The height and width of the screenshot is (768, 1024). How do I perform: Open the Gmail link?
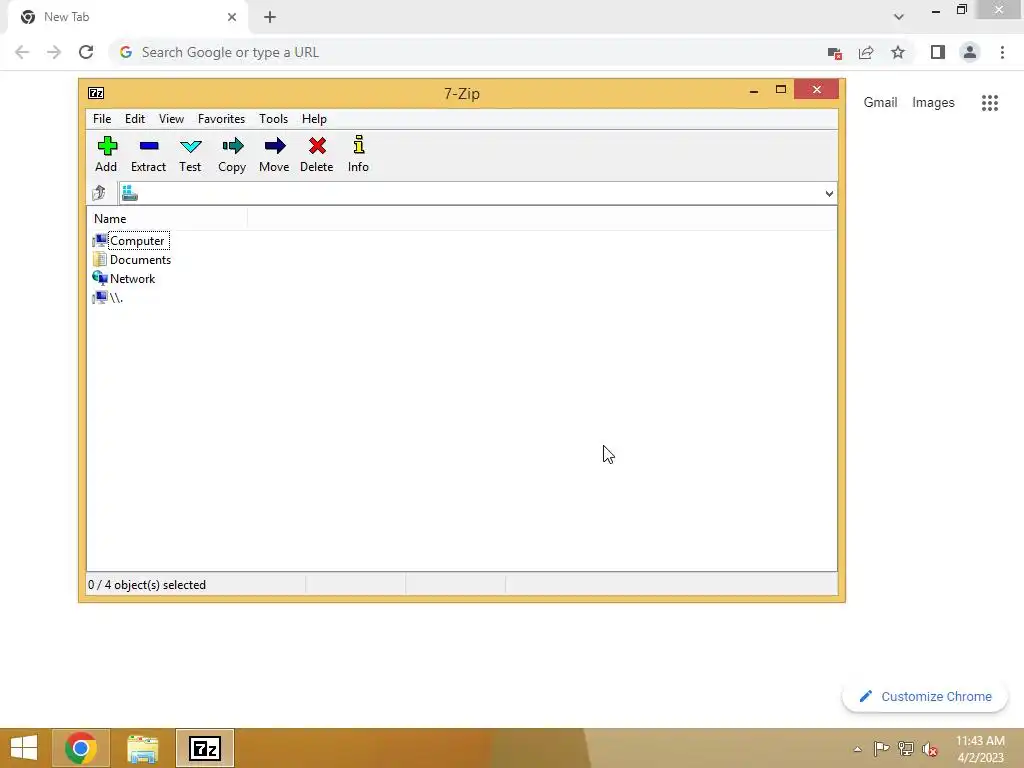click(x=880, y=103)
